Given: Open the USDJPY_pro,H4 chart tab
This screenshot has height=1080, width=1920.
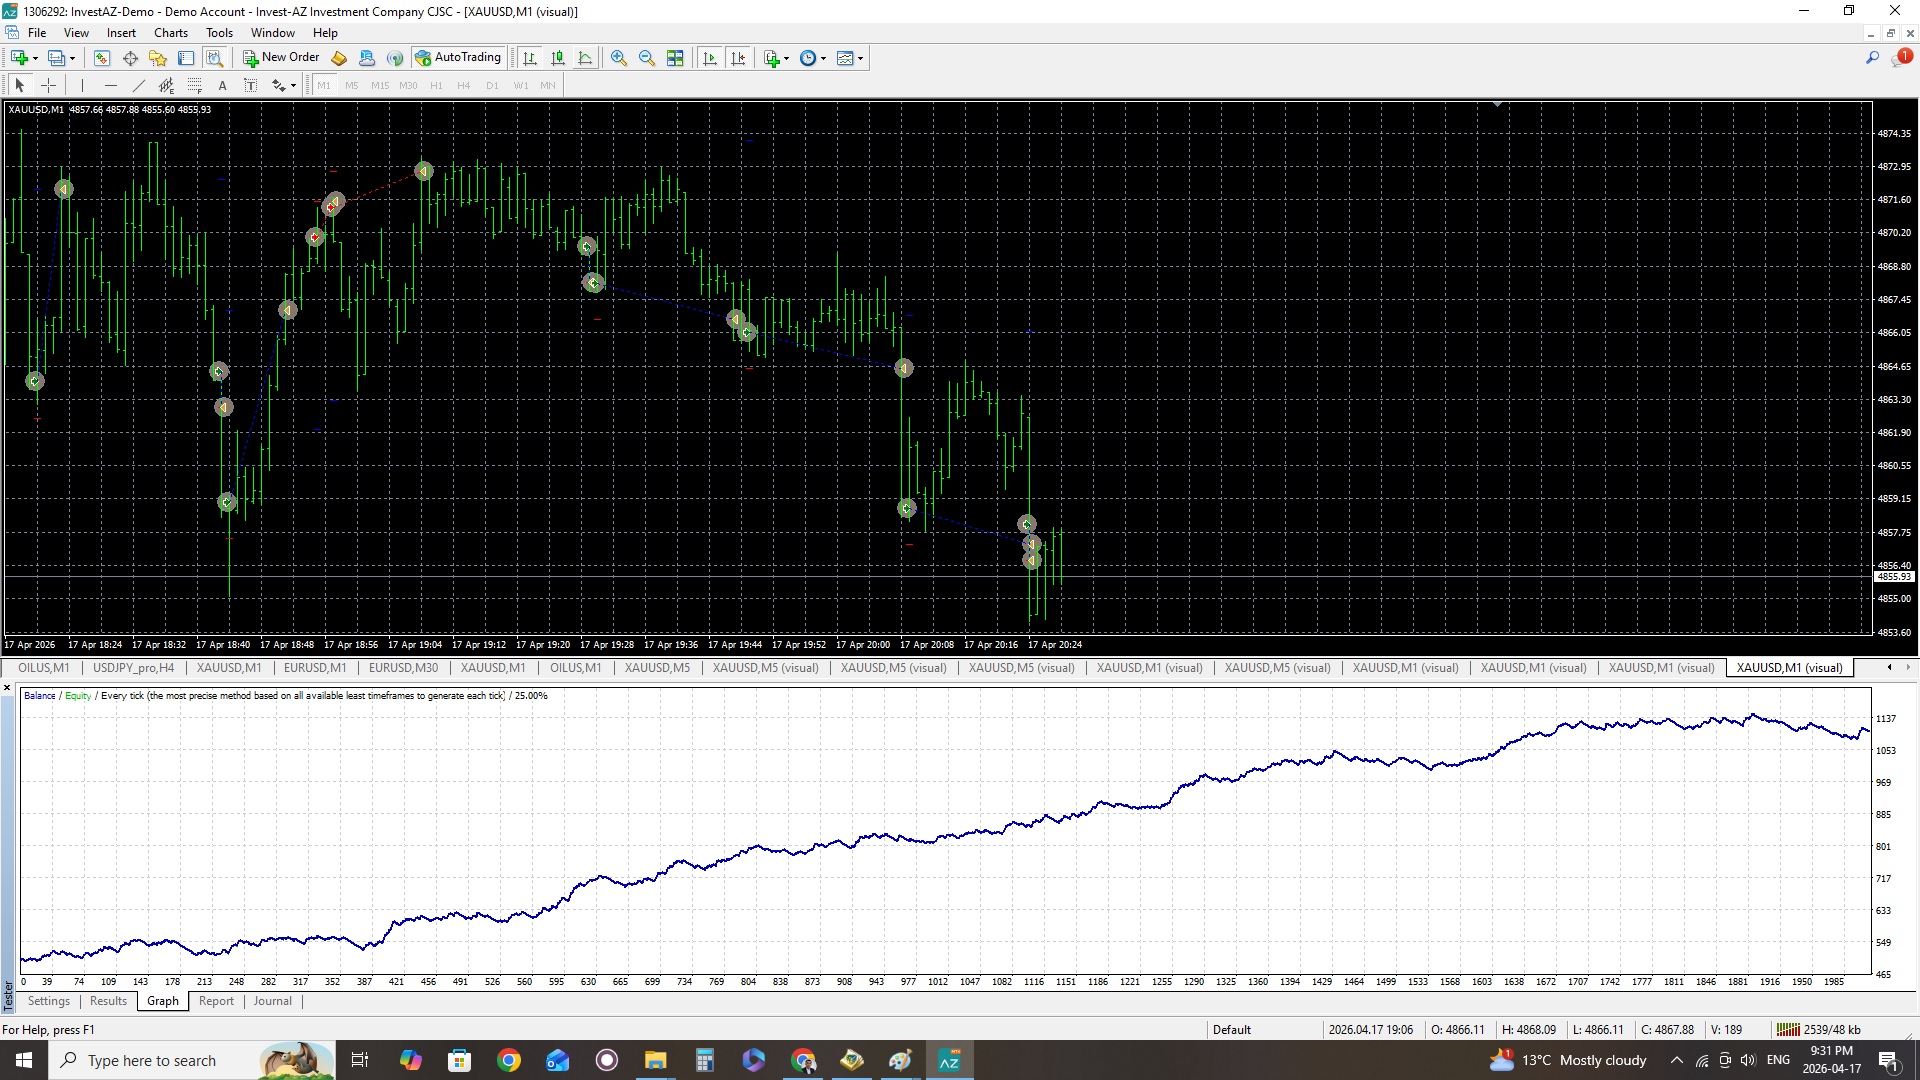Looking at the screenshot, I should [x=133, y=668].
